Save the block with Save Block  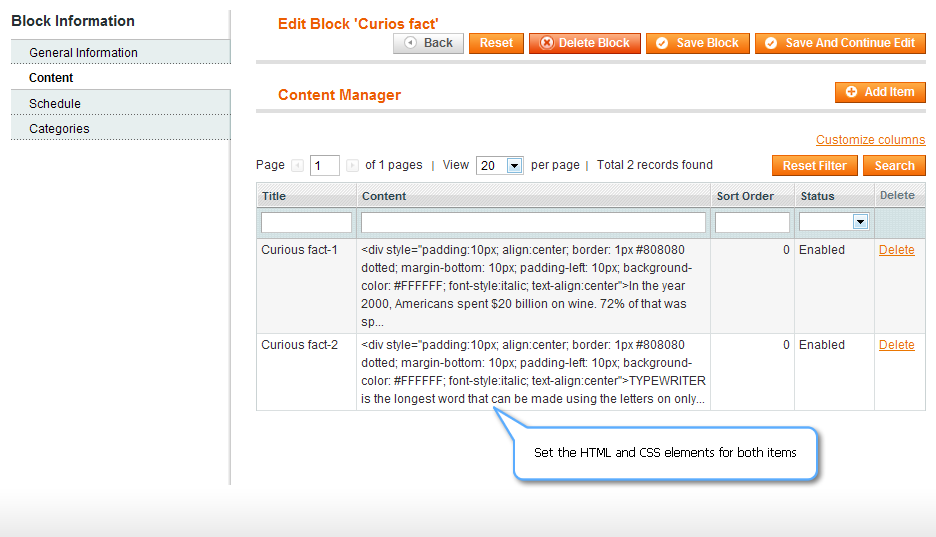point(697,44)
